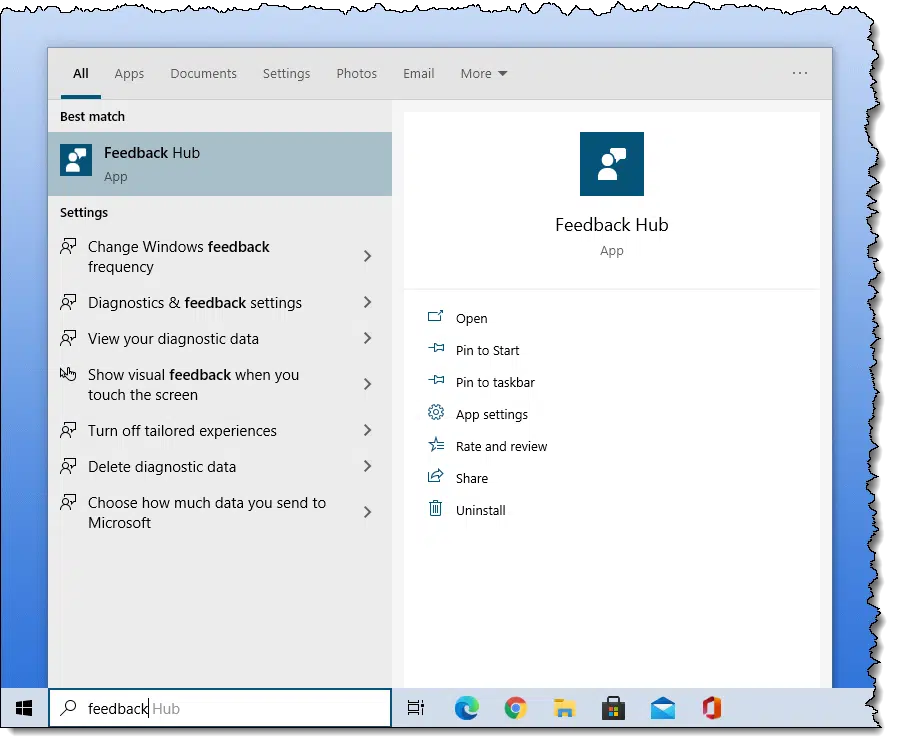Open Feedback Hub via the Open link

(471, 319)
